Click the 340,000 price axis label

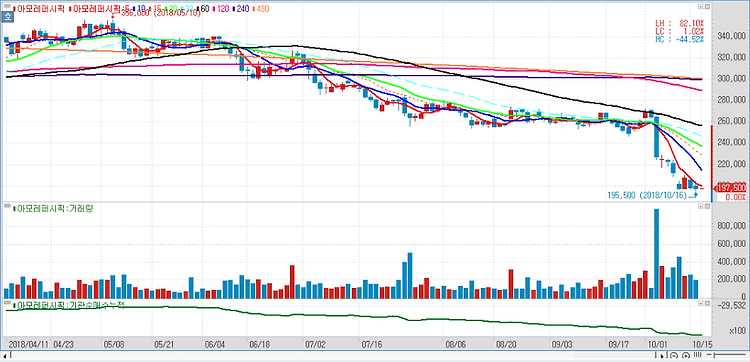pos(732,36)
